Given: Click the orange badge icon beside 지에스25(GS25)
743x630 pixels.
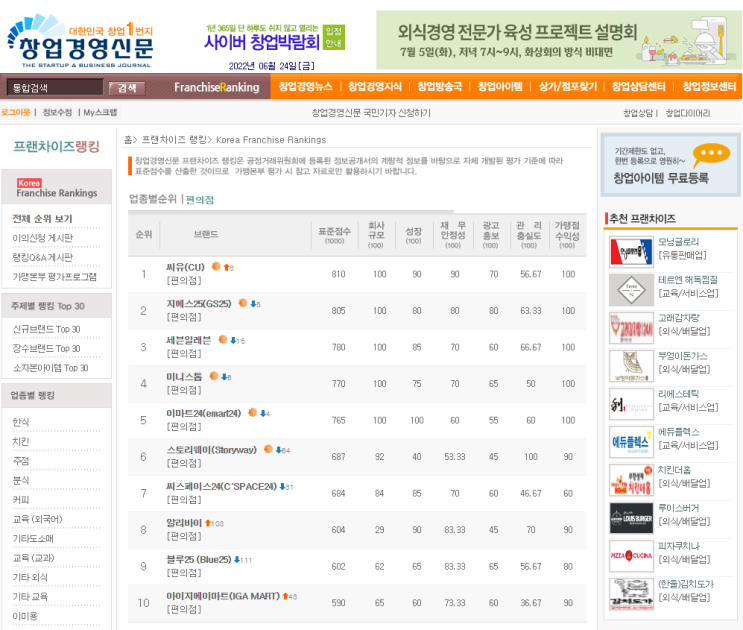Looking at the screenshot, I should point(243,303).
